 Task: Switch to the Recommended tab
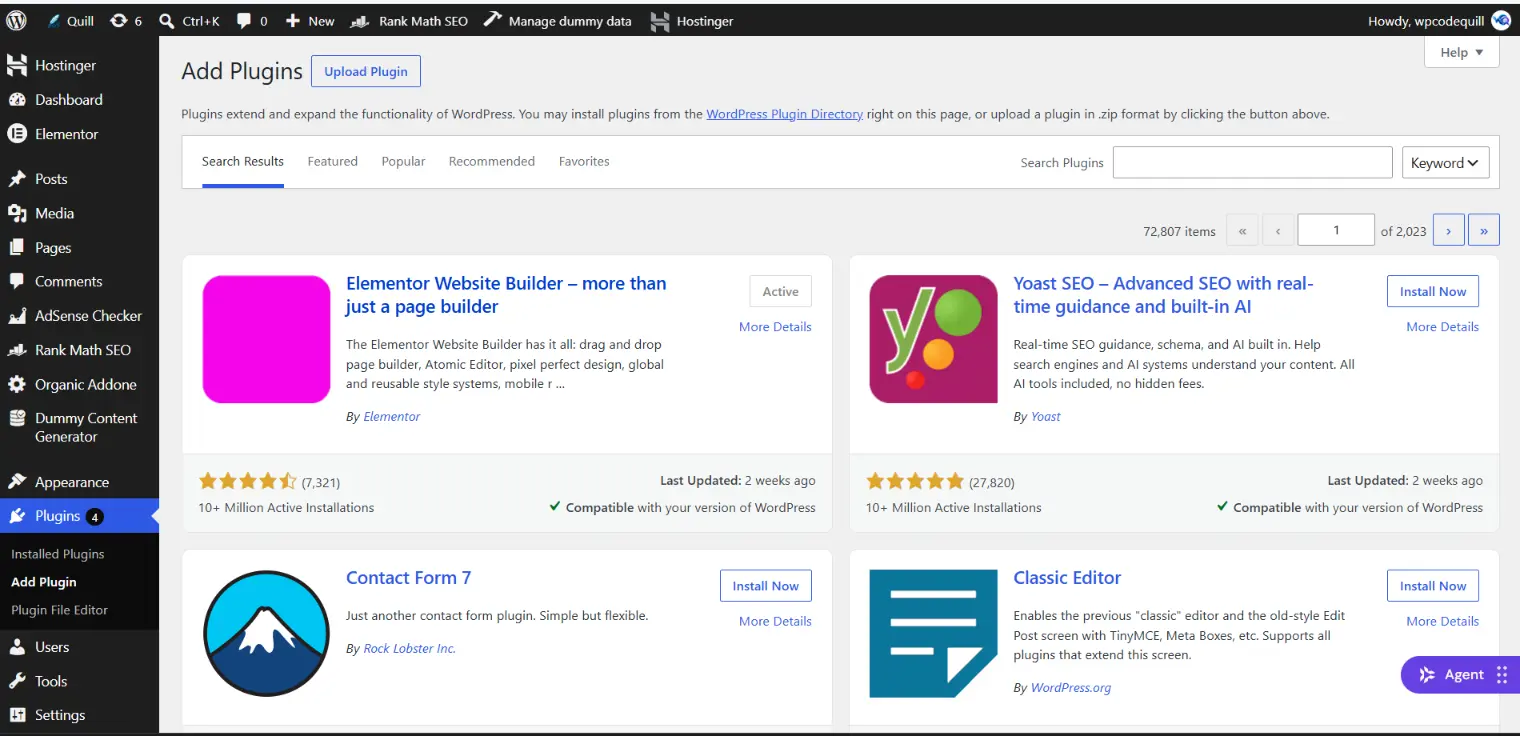(x=492, y=161)
